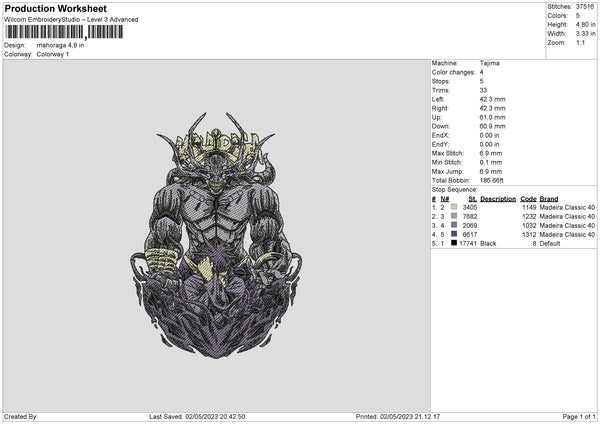Select the light purple swatch for thread 1232
600x424 pixels.
pos(454,216)
